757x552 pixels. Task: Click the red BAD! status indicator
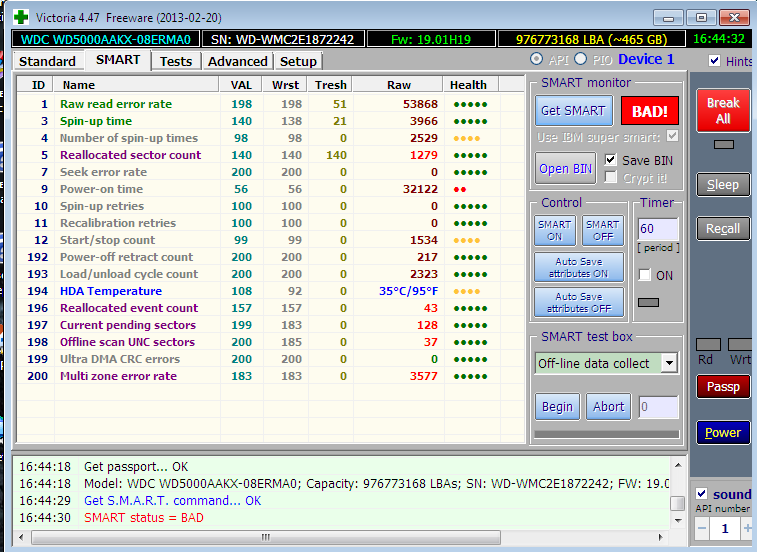click(x=649, y=112)
